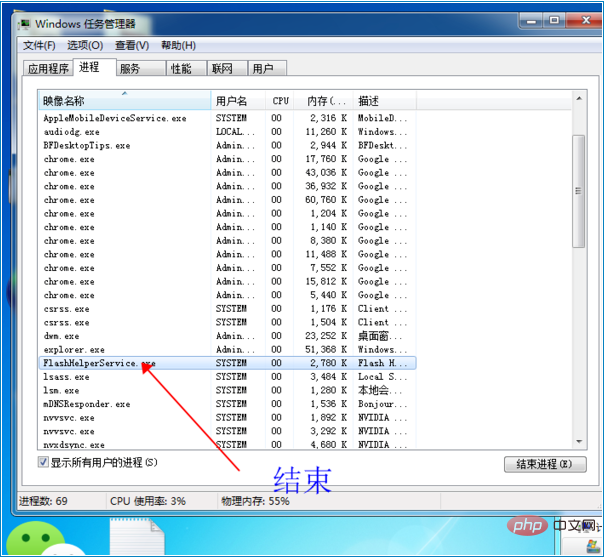Maximize the Task Manager window
606x558 pixels.
coord(554,20)
